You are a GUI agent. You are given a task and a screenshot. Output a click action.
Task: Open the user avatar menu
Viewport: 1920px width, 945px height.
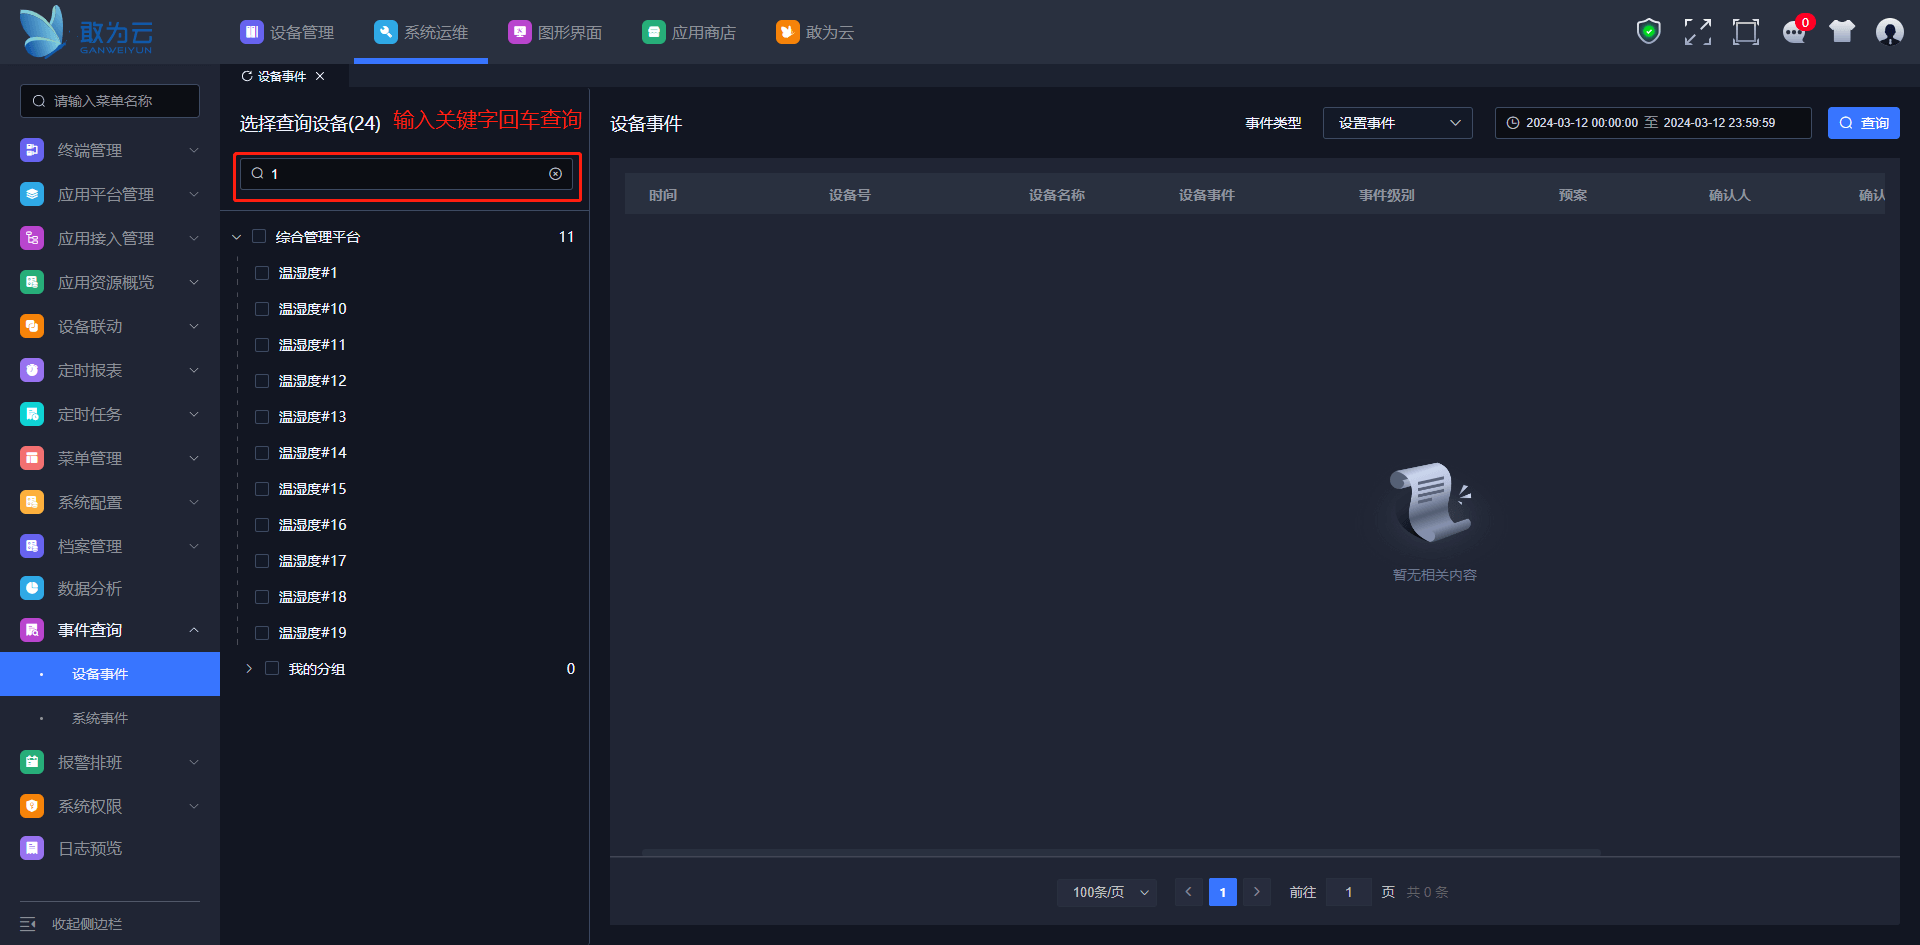click(x=1890, y=32)
